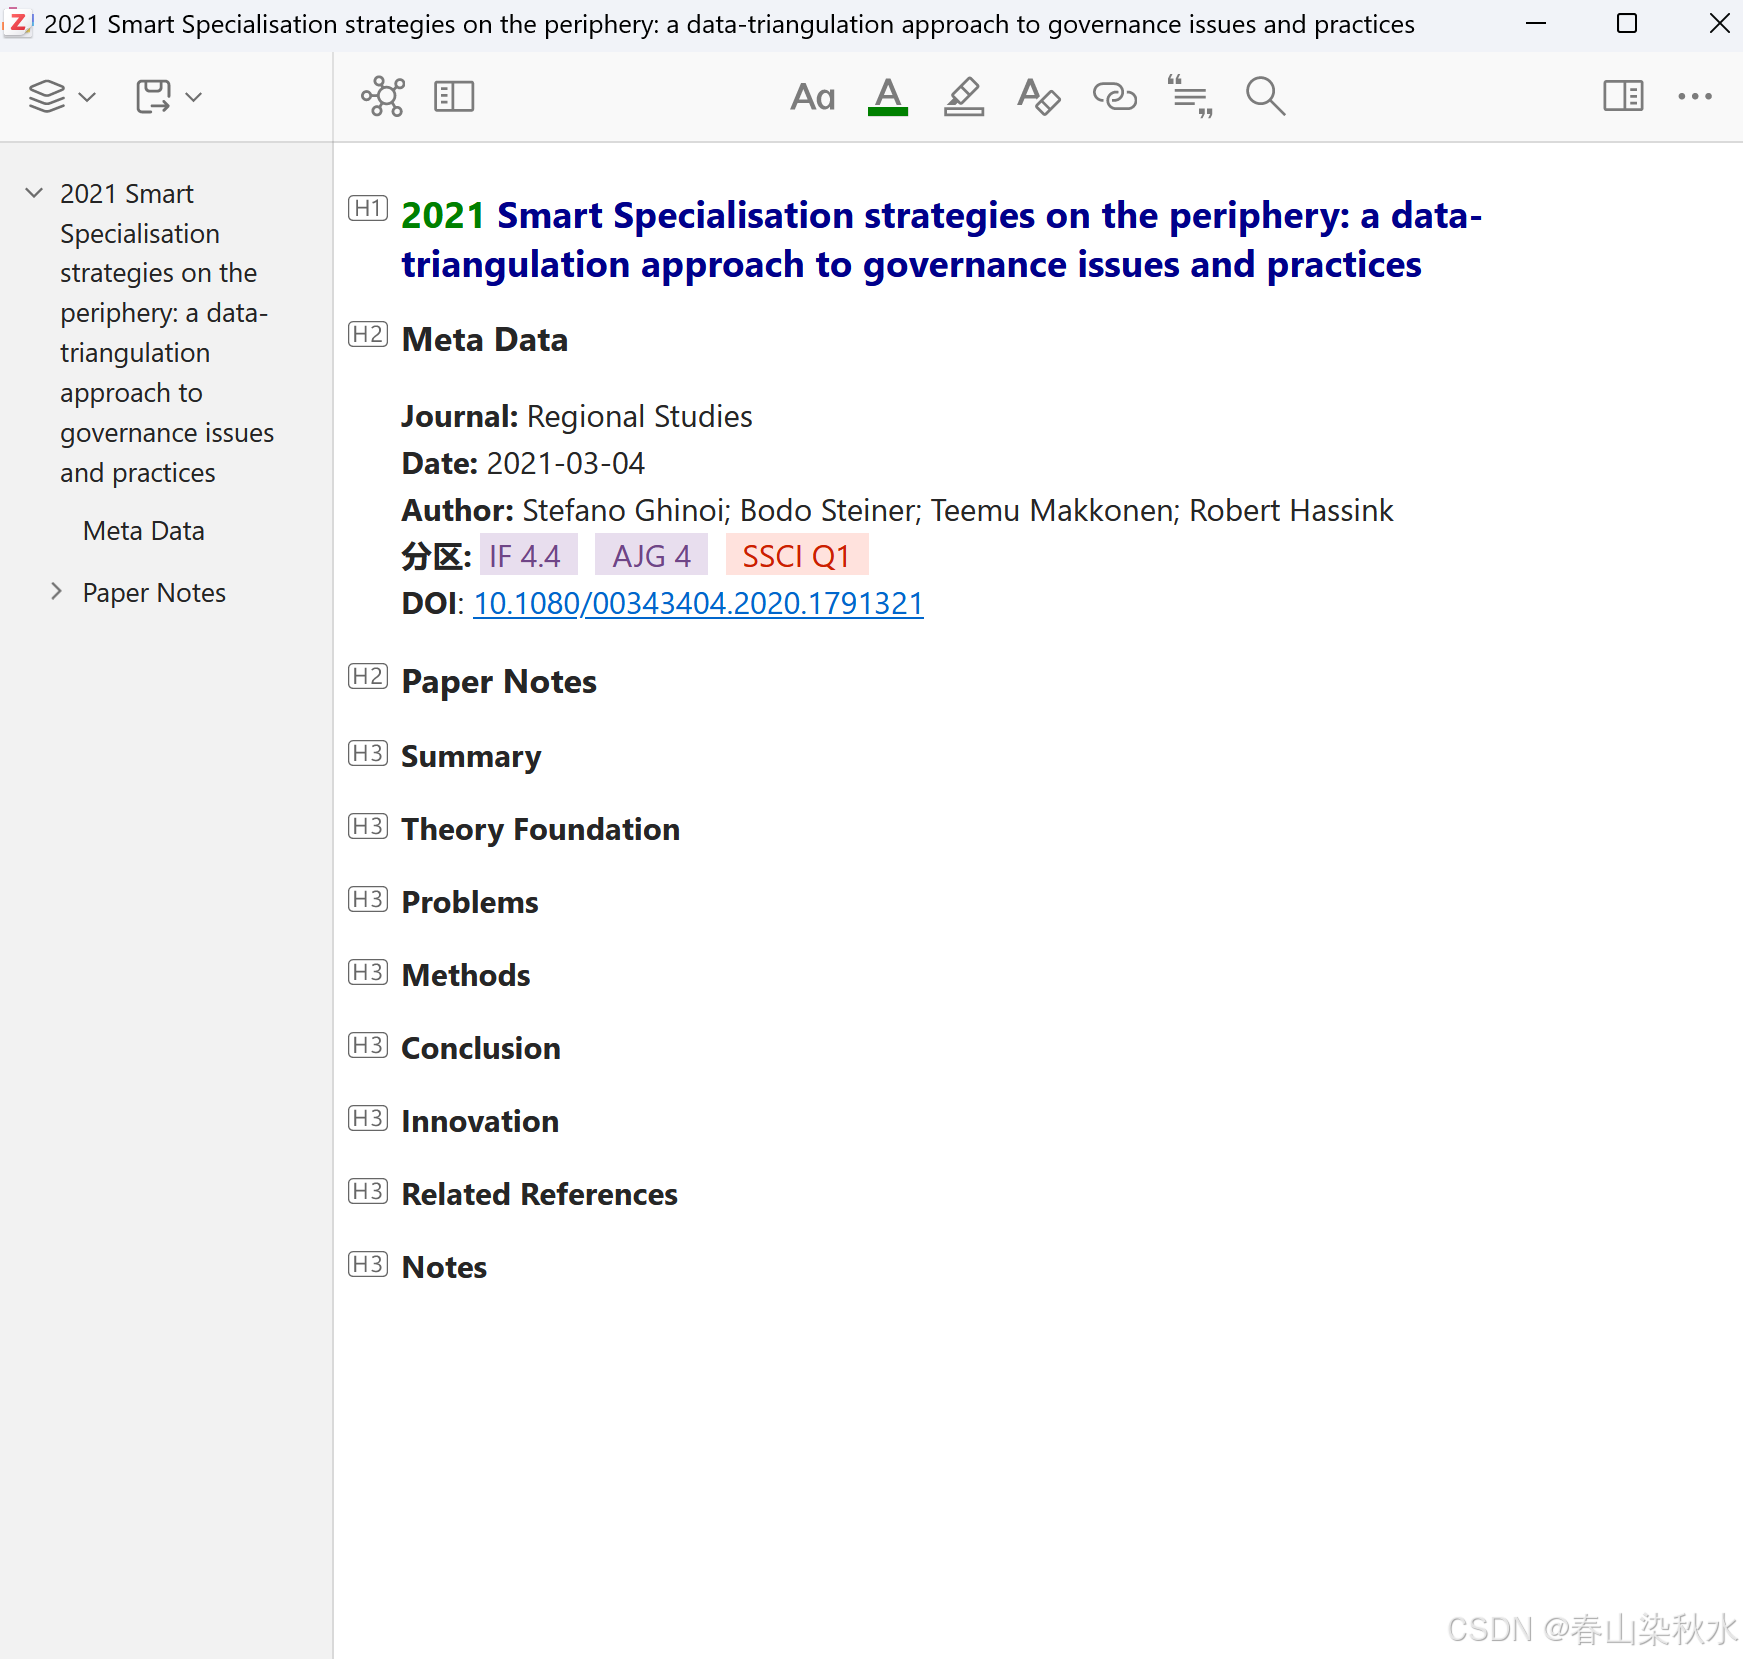Viewport: 1743px width, 1659px height.
Task: Select the highlighter tool
Action: click(963, 96)
